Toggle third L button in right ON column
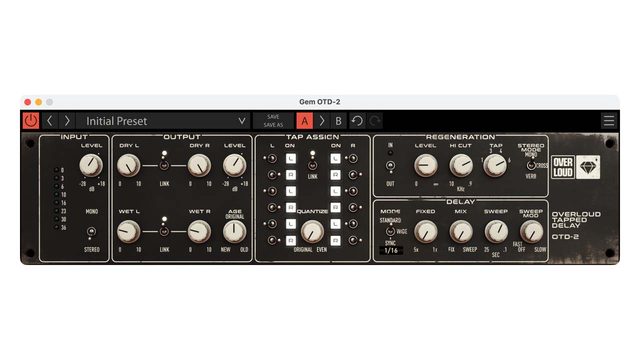The image size is (640, 360). point(335,224)
